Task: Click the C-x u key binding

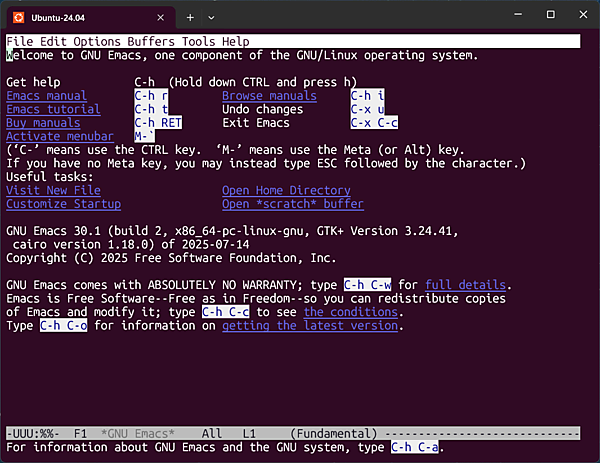Action: click(367, 109)
